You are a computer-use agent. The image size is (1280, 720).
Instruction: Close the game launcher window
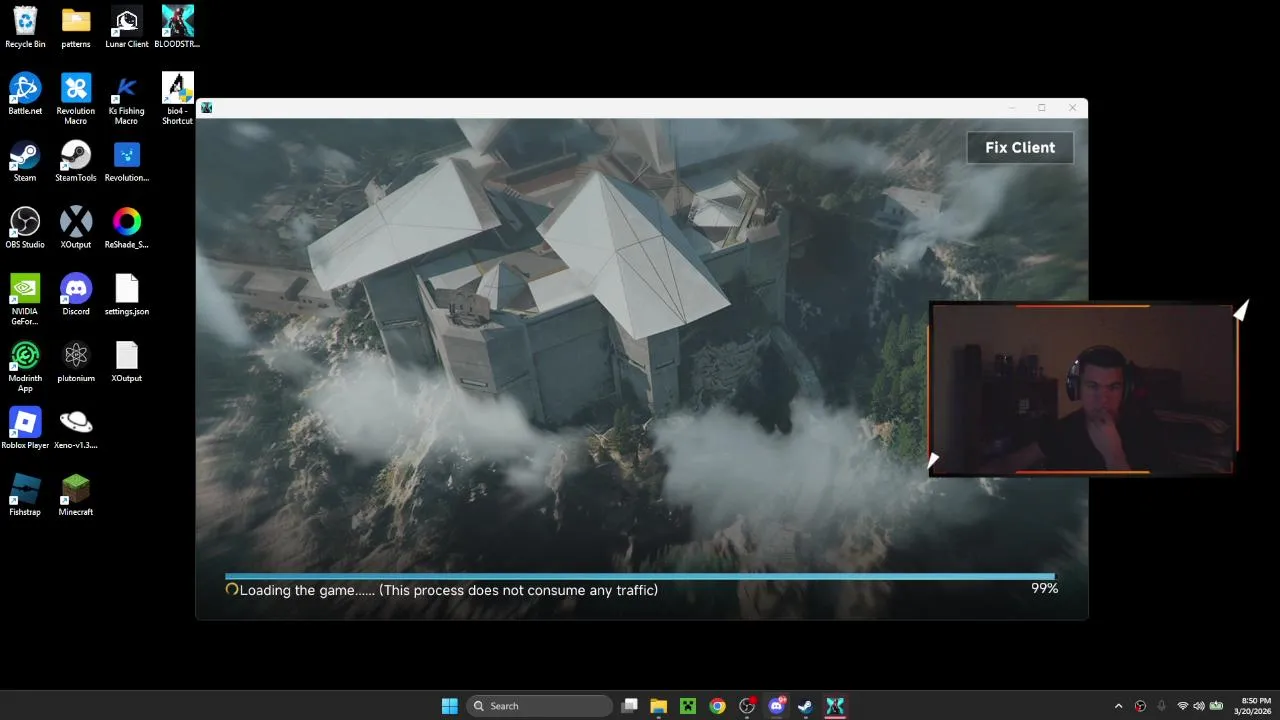[1072, 108]
